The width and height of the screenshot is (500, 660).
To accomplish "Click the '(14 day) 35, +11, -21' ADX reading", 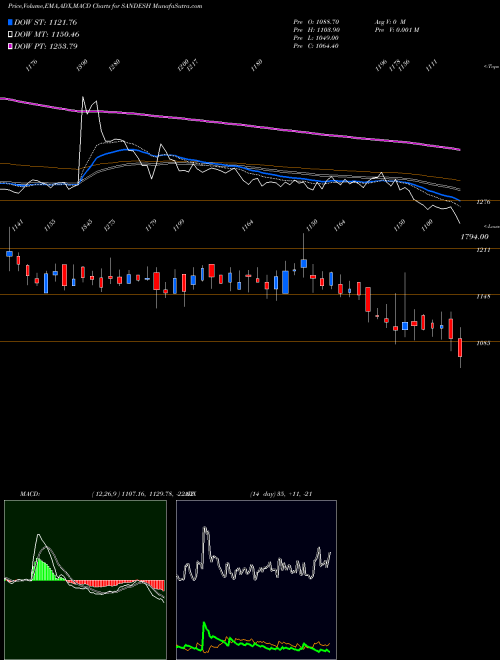I will [281, 494].
